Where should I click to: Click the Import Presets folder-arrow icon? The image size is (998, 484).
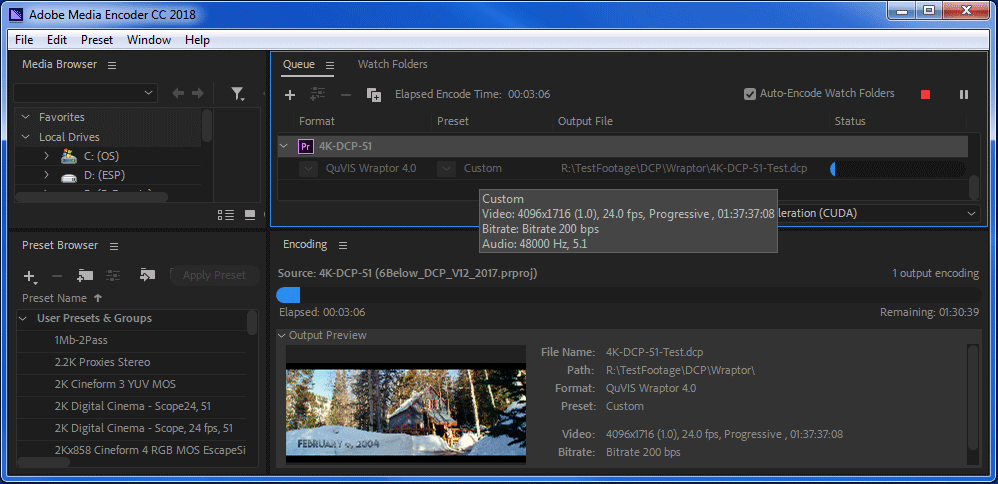tap(148, 275)
